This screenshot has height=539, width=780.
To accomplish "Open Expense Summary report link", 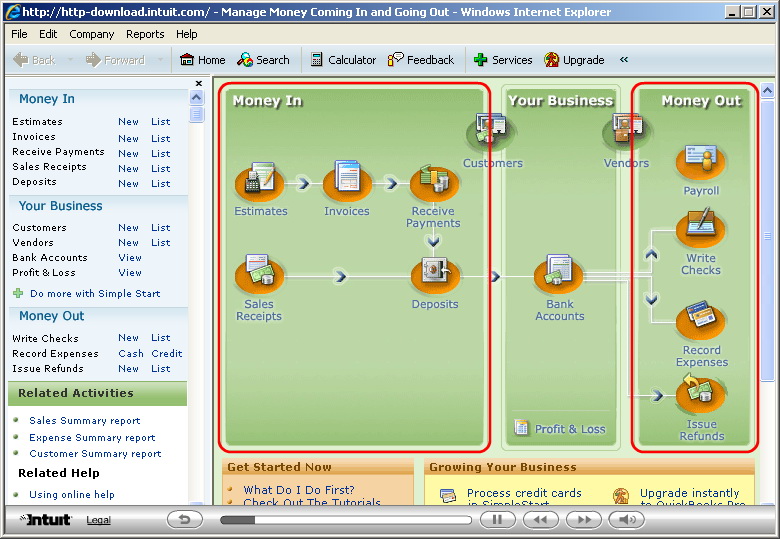I will (x=92, y=438).
